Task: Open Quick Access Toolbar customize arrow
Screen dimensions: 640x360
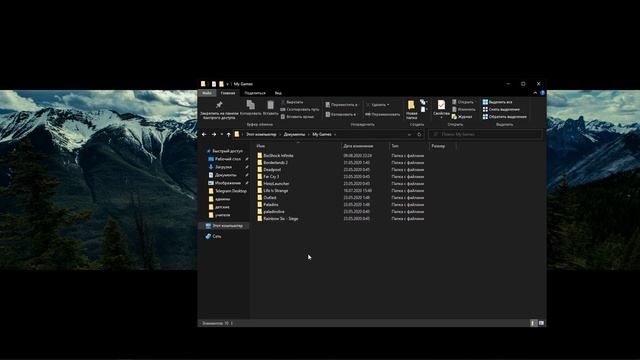Action: [x=227, y=84]
